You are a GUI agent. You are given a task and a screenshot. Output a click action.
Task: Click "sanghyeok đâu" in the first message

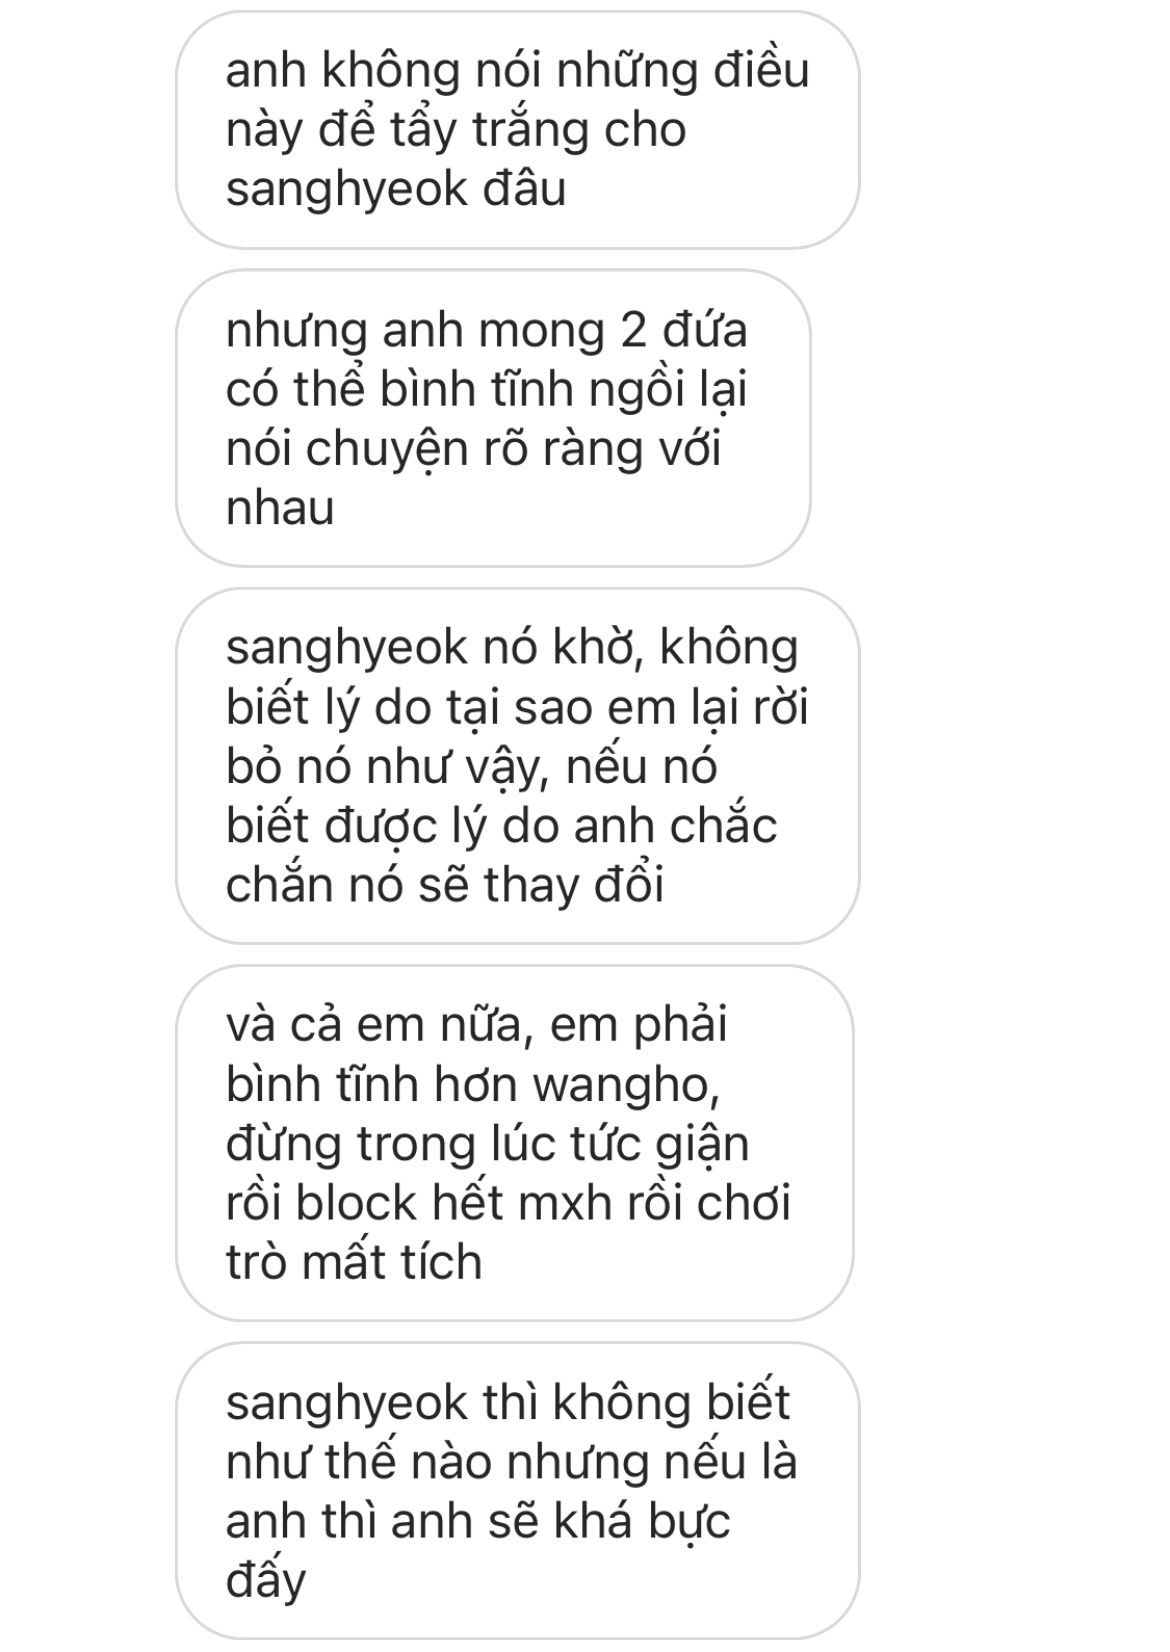click(396, 190)
